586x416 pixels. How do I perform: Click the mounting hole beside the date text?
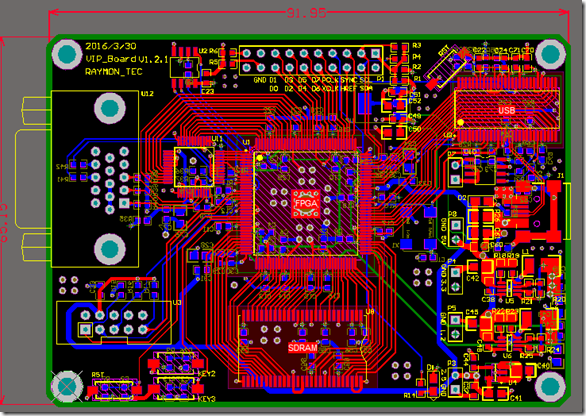(67, 54)
